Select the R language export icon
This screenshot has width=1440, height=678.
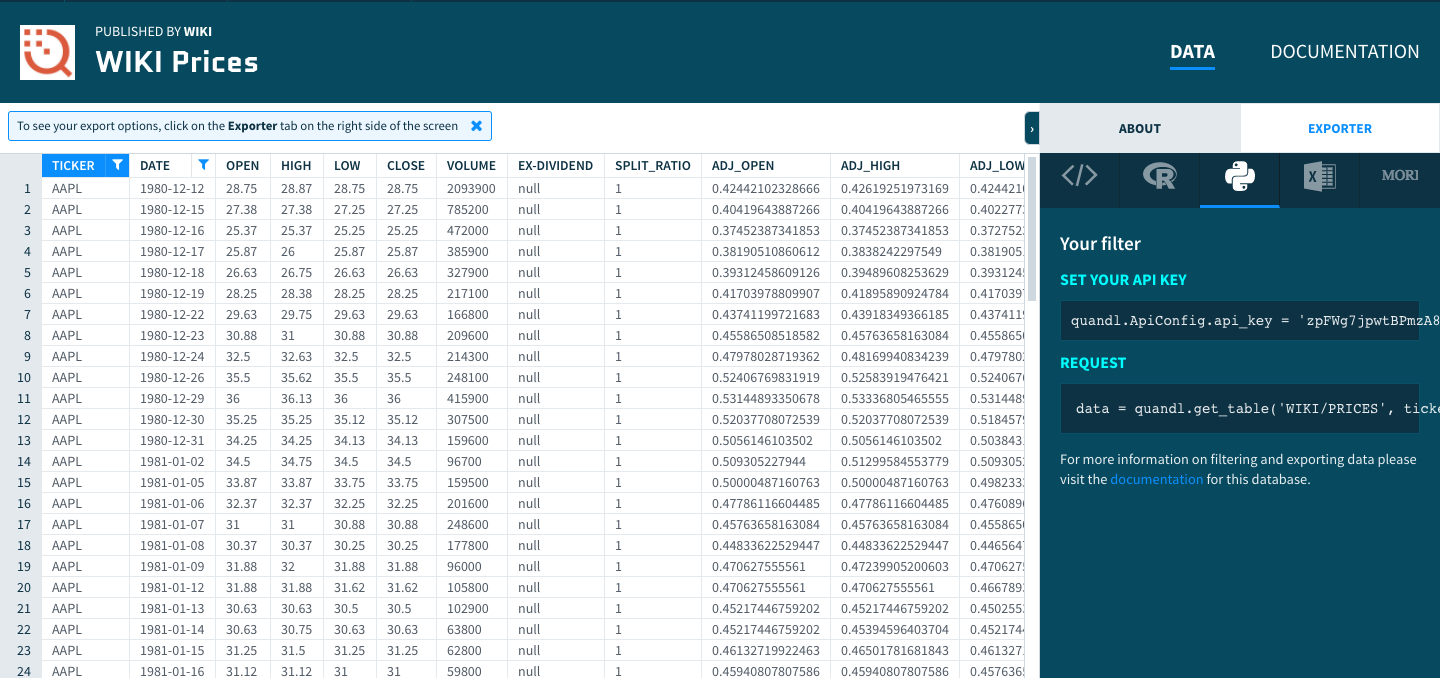coord(1159,177)
